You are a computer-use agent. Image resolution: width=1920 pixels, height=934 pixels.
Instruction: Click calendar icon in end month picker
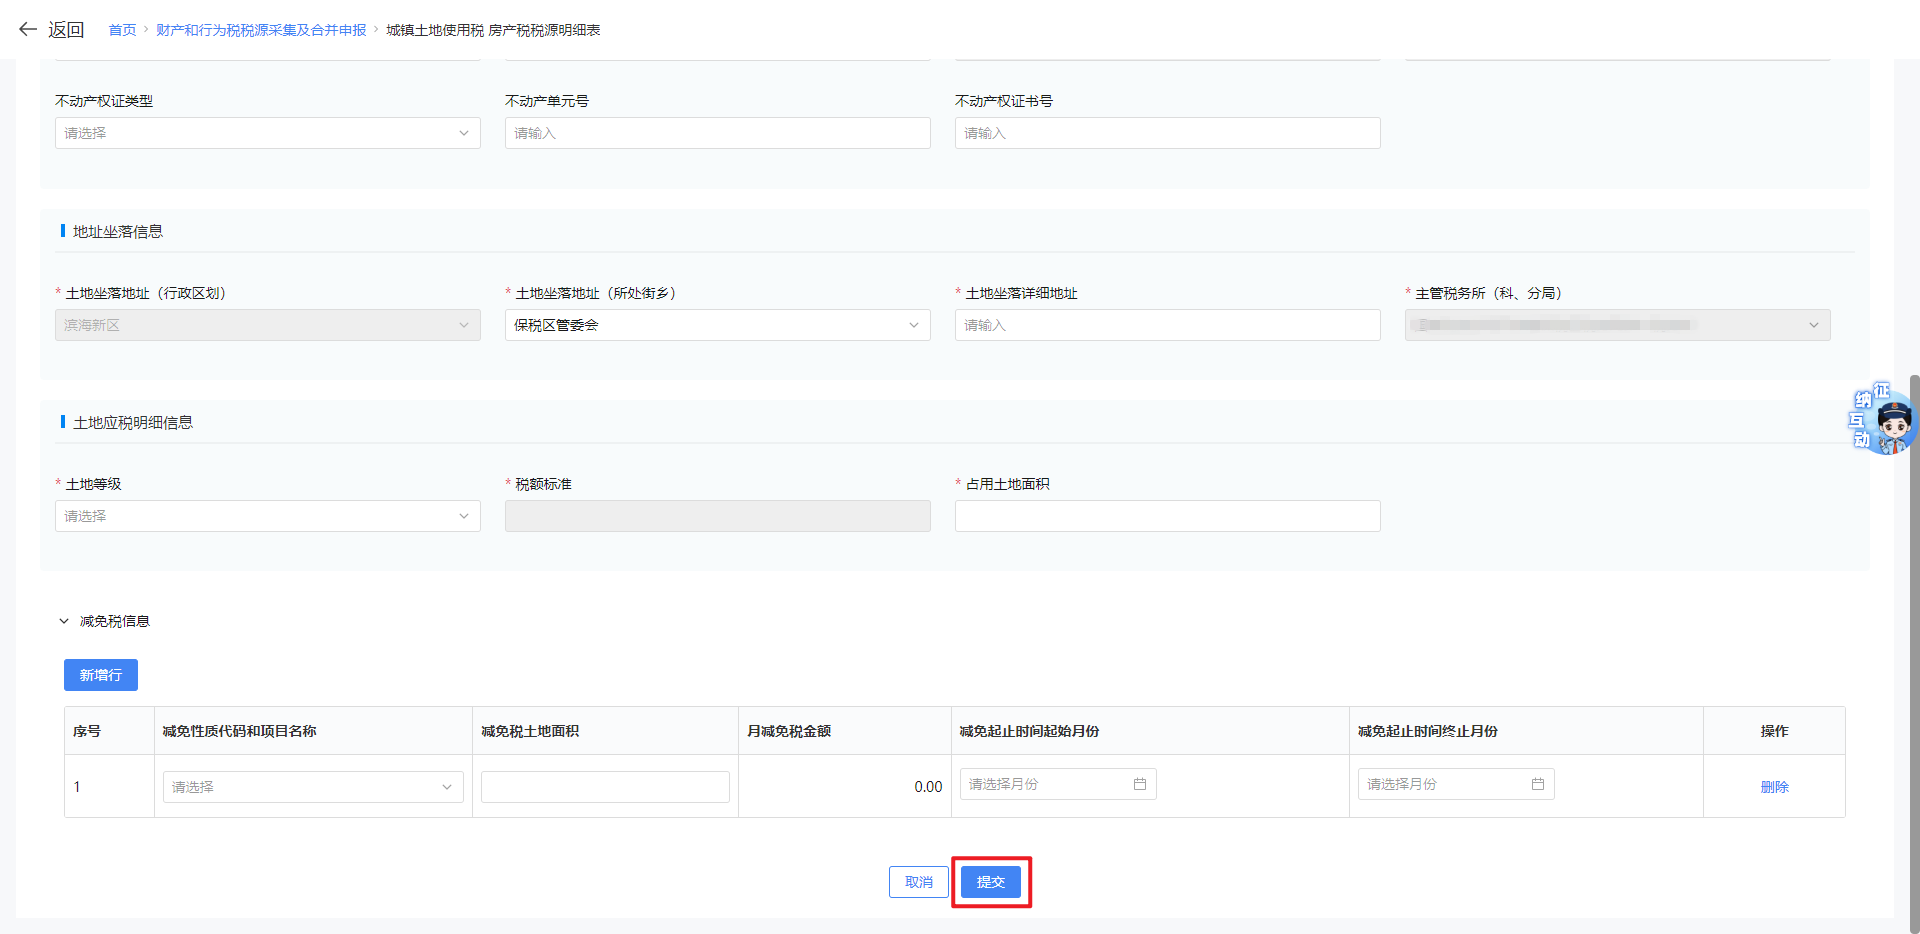click(x=1537, y=784)
